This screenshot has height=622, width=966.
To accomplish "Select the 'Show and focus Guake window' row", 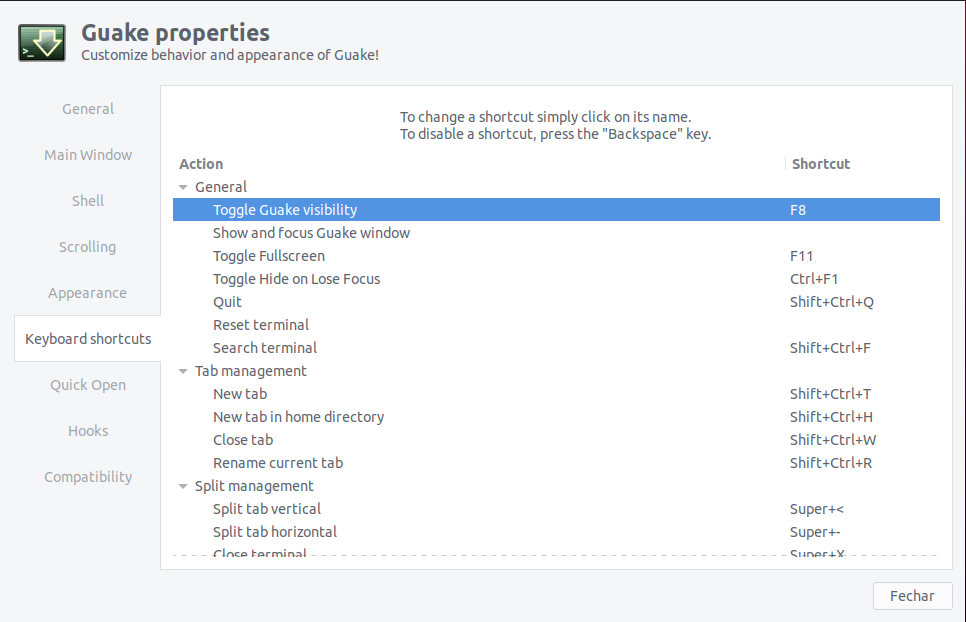I will (x=556, y=233).
